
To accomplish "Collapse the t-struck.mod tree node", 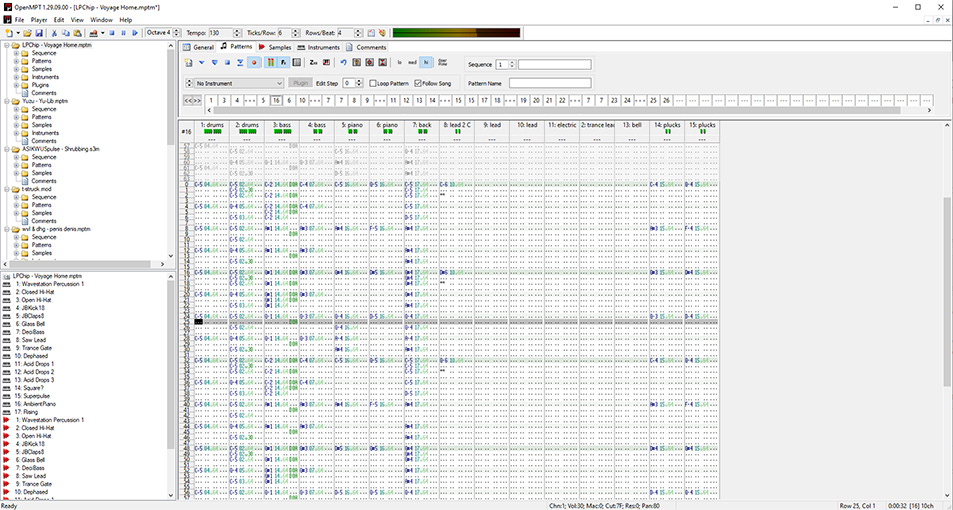I will [7, 189].
